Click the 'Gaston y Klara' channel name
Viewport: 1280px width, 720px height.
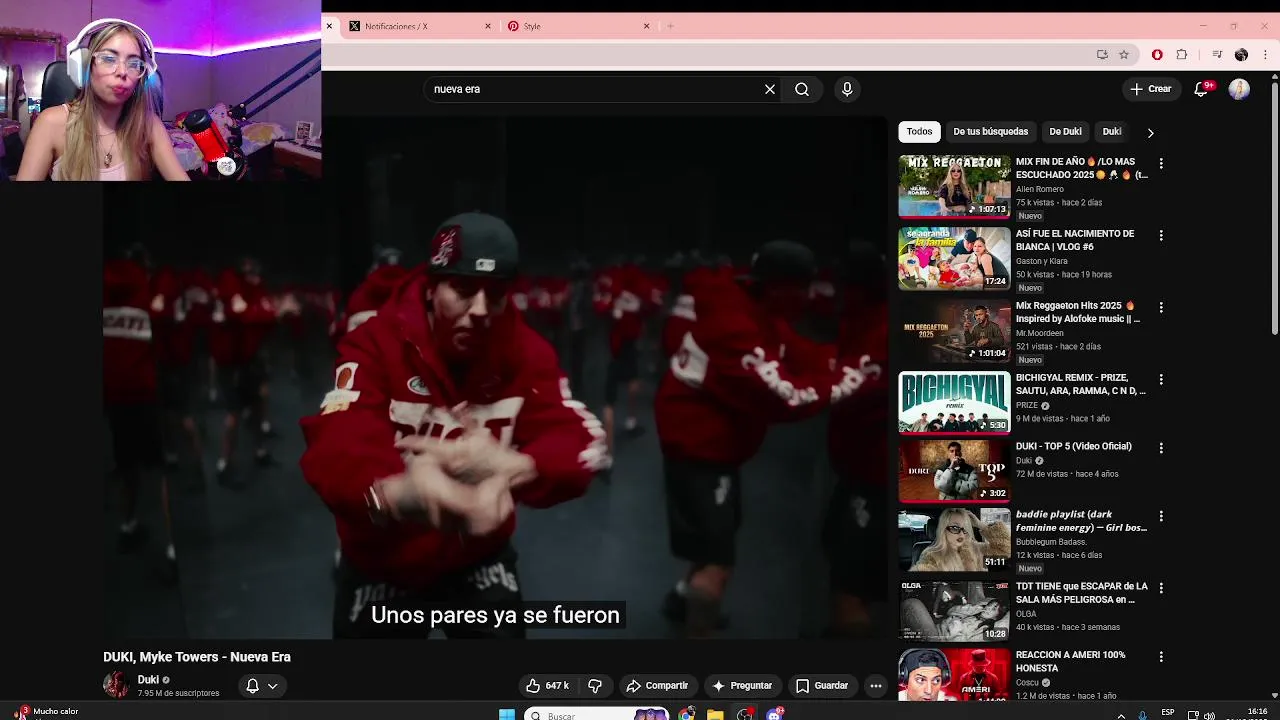coord(1042,261)
